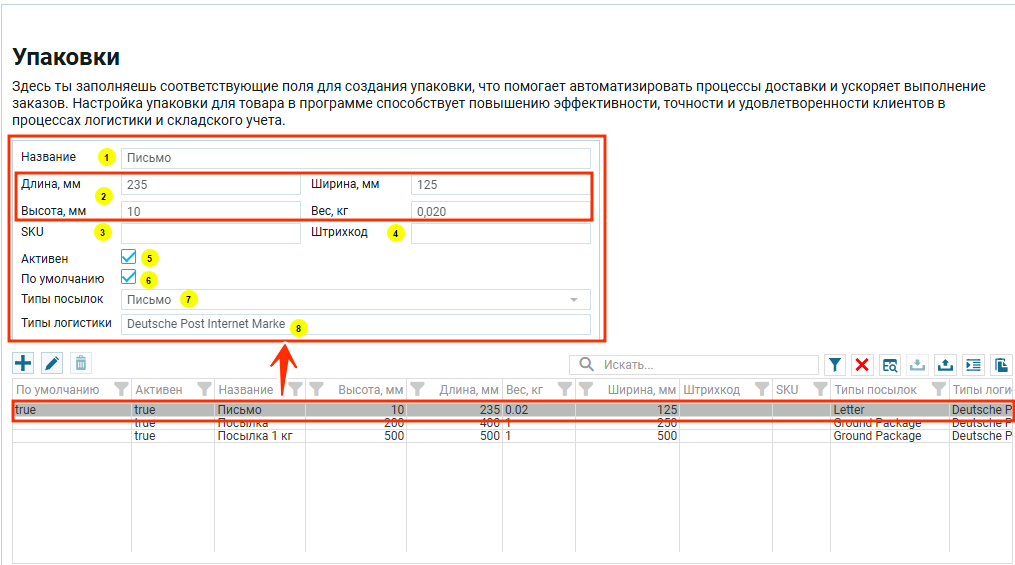Click the upload export toolbar icon
This screenshot has height=565, width=1015.
[945, 365]
